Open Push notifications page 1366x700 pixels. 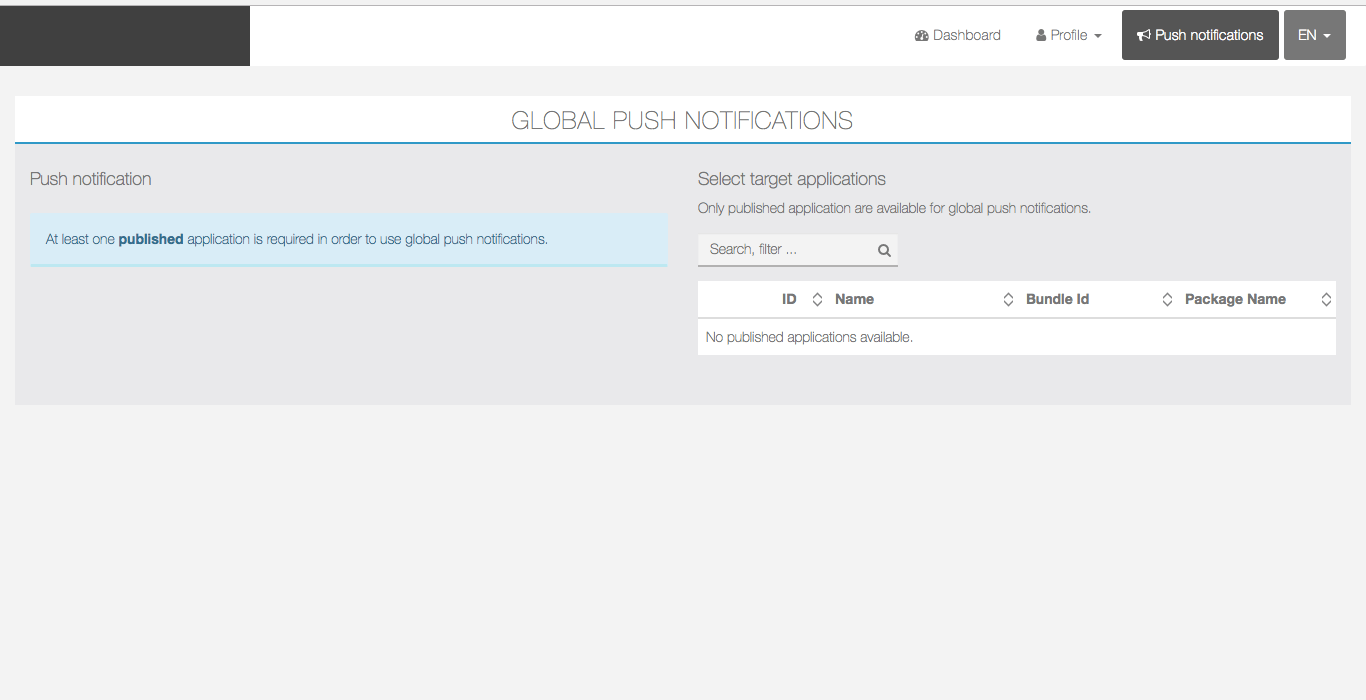(1200, 35)
